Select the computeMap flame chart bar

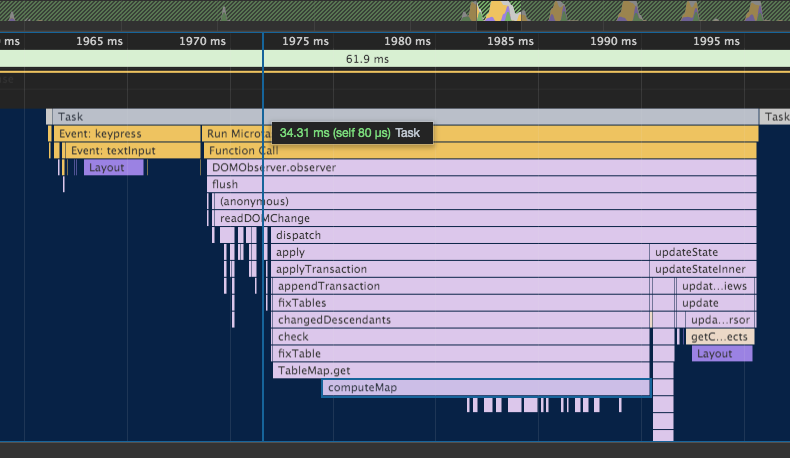click(486, 387)
